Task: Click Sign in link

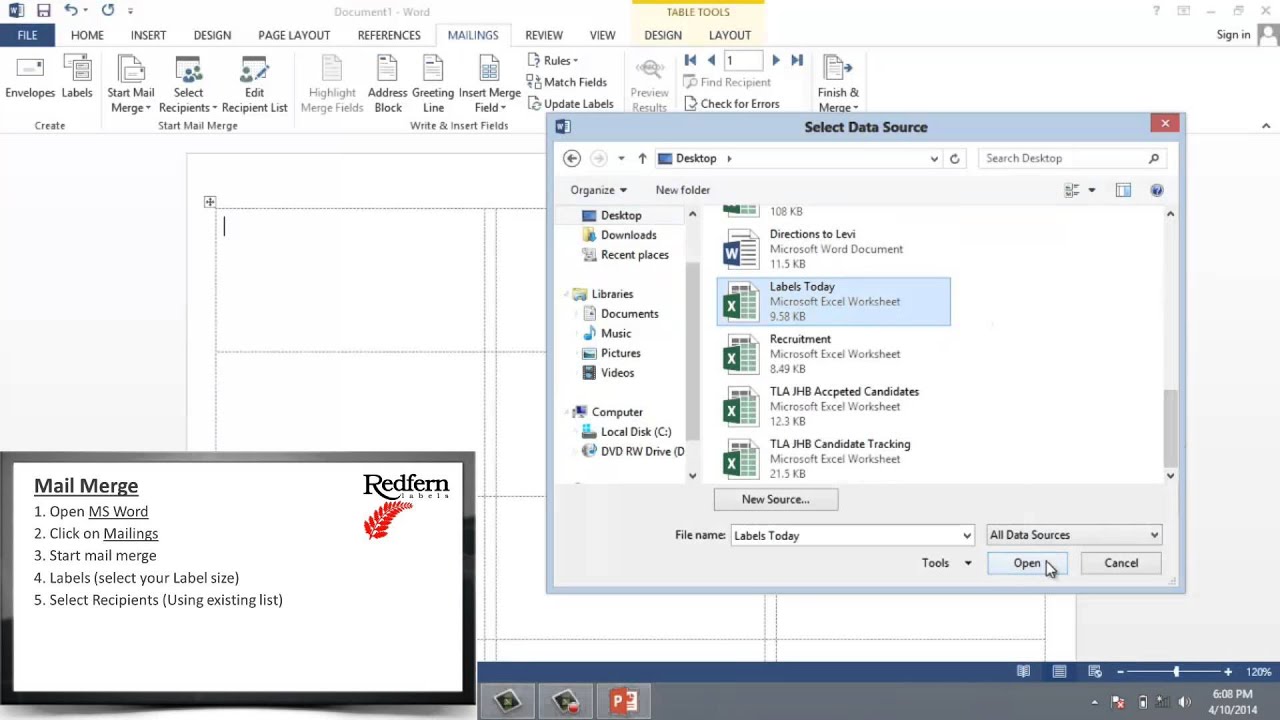Action: point(1233,35)
